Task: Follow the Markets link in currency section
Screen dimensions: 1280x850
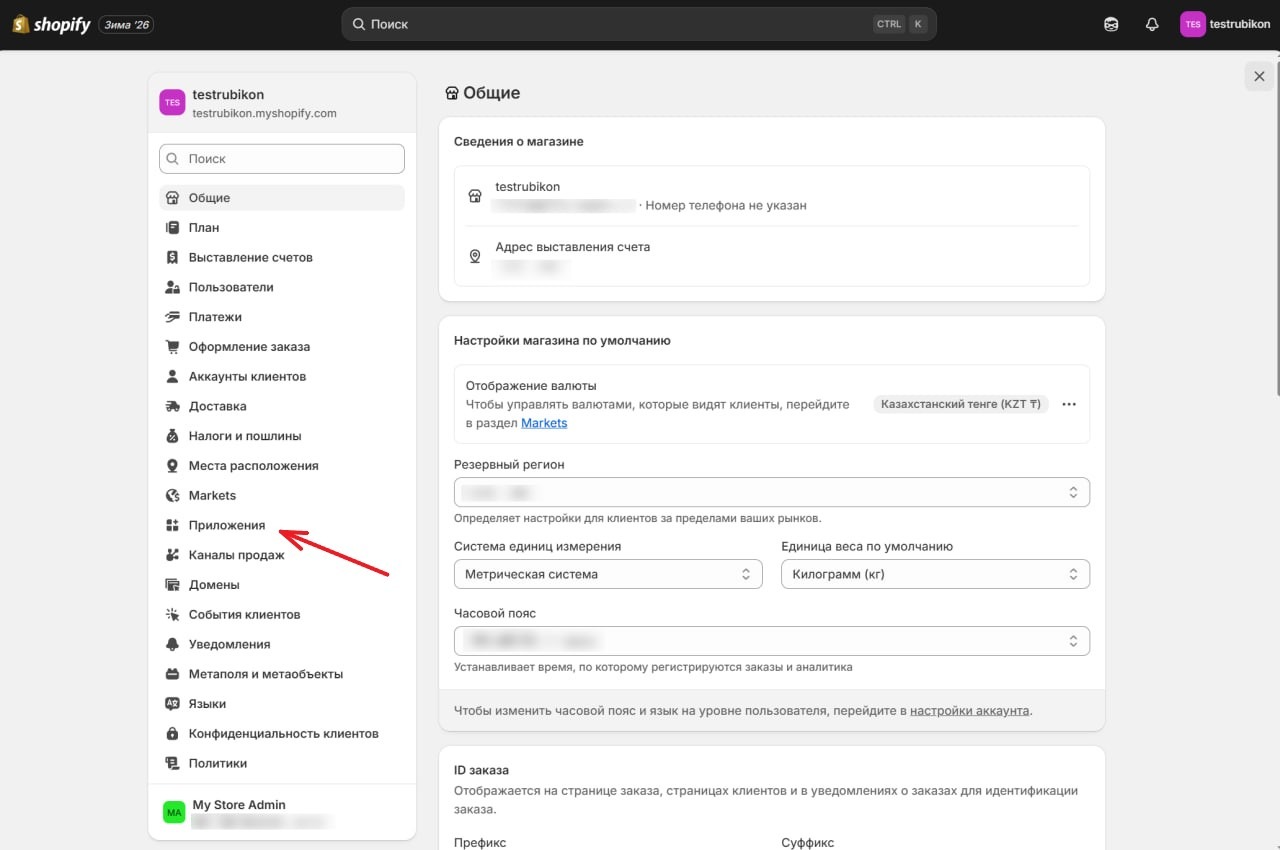Action: [x=544, y=423]
